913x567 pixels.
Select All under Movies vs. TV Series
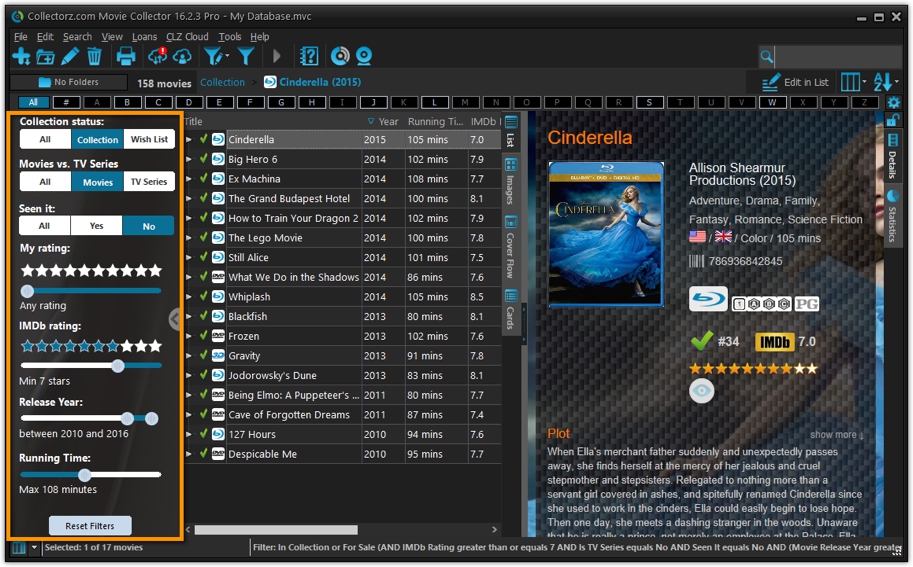coord(45,182)
